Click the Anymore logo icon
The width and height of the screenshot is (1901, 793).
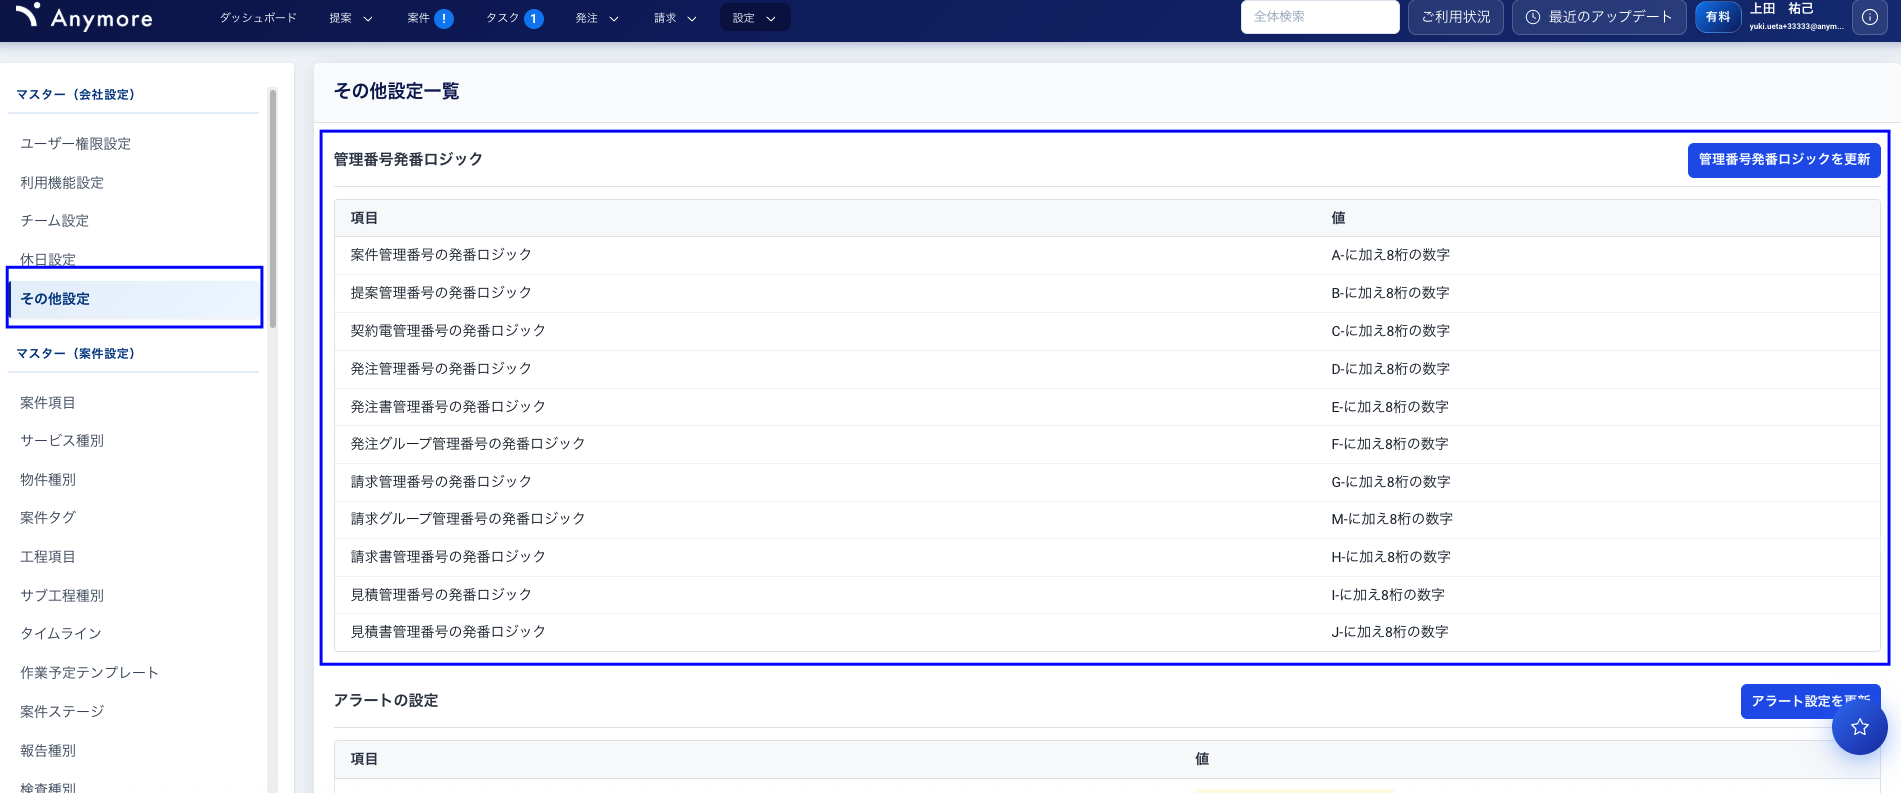(x=28, y=16)
